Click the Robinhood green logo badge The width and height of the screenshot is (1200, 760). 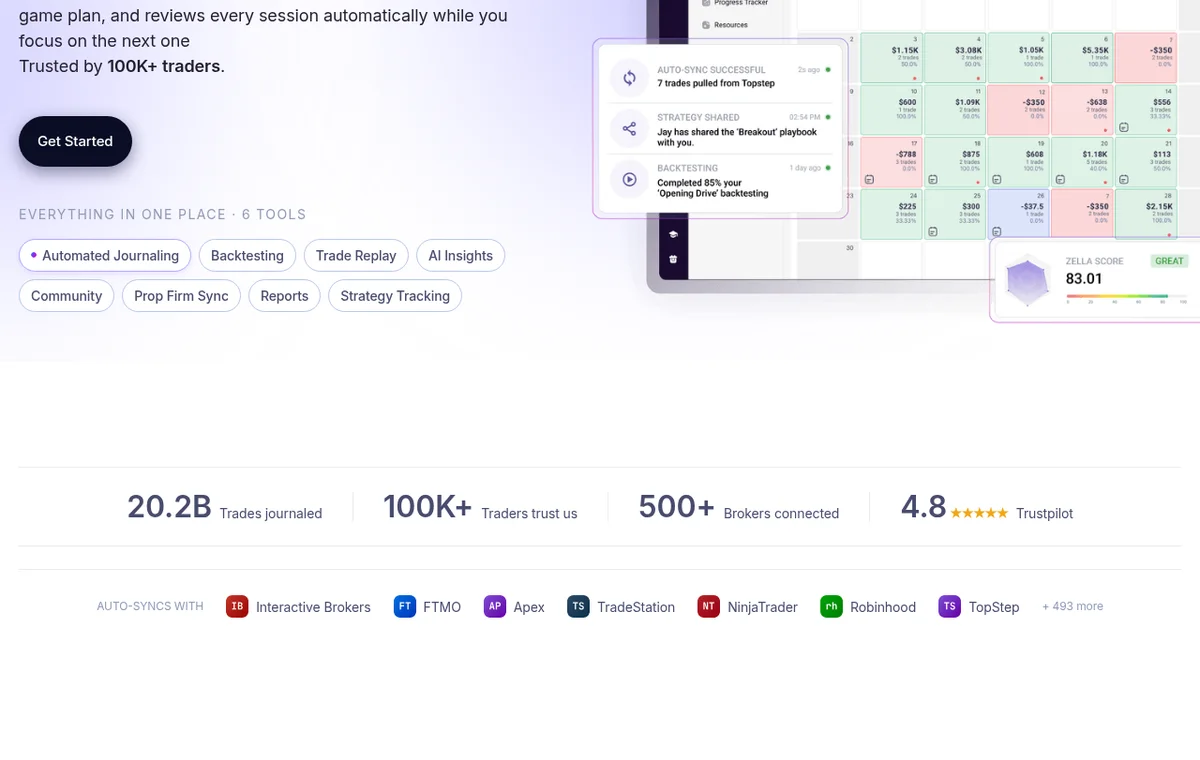pos(831,606)
